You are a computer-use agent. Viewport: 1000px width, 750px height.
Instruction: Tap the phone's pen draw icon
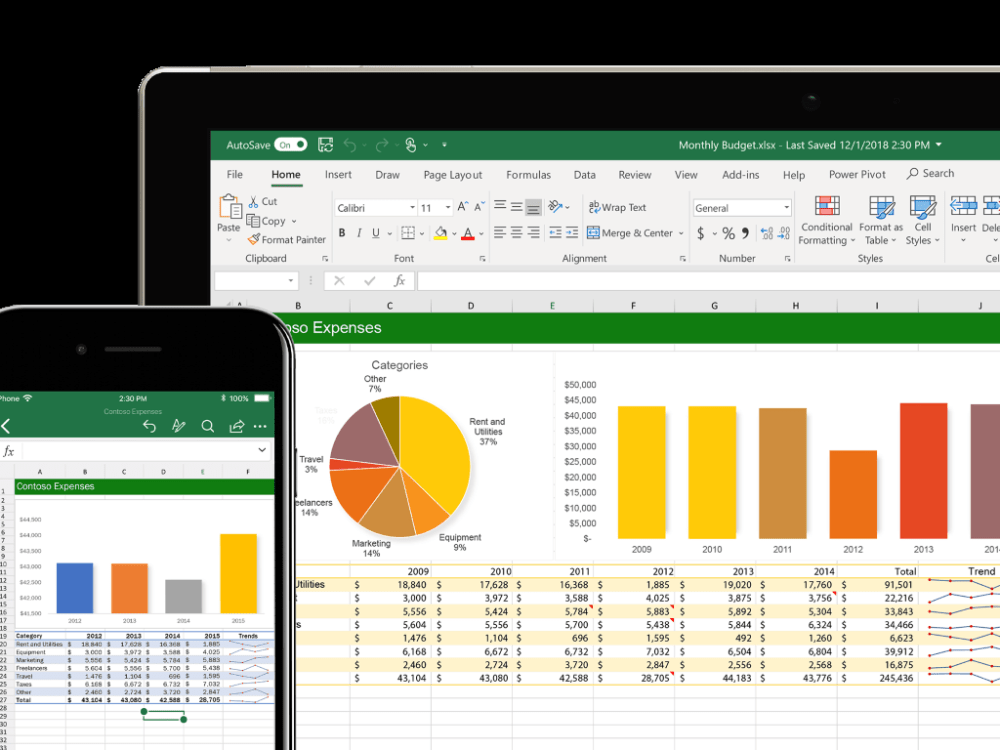point(179,426)
